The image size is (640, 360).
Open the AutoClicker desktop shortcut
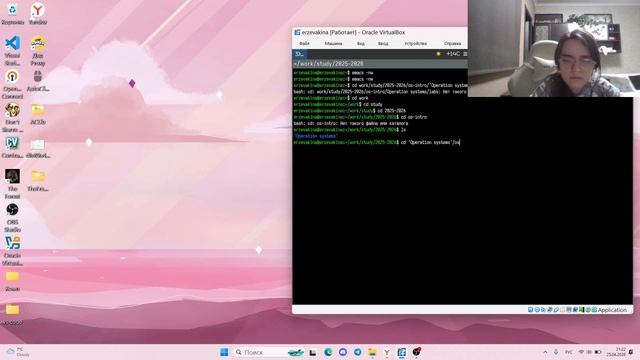[38, 81]
